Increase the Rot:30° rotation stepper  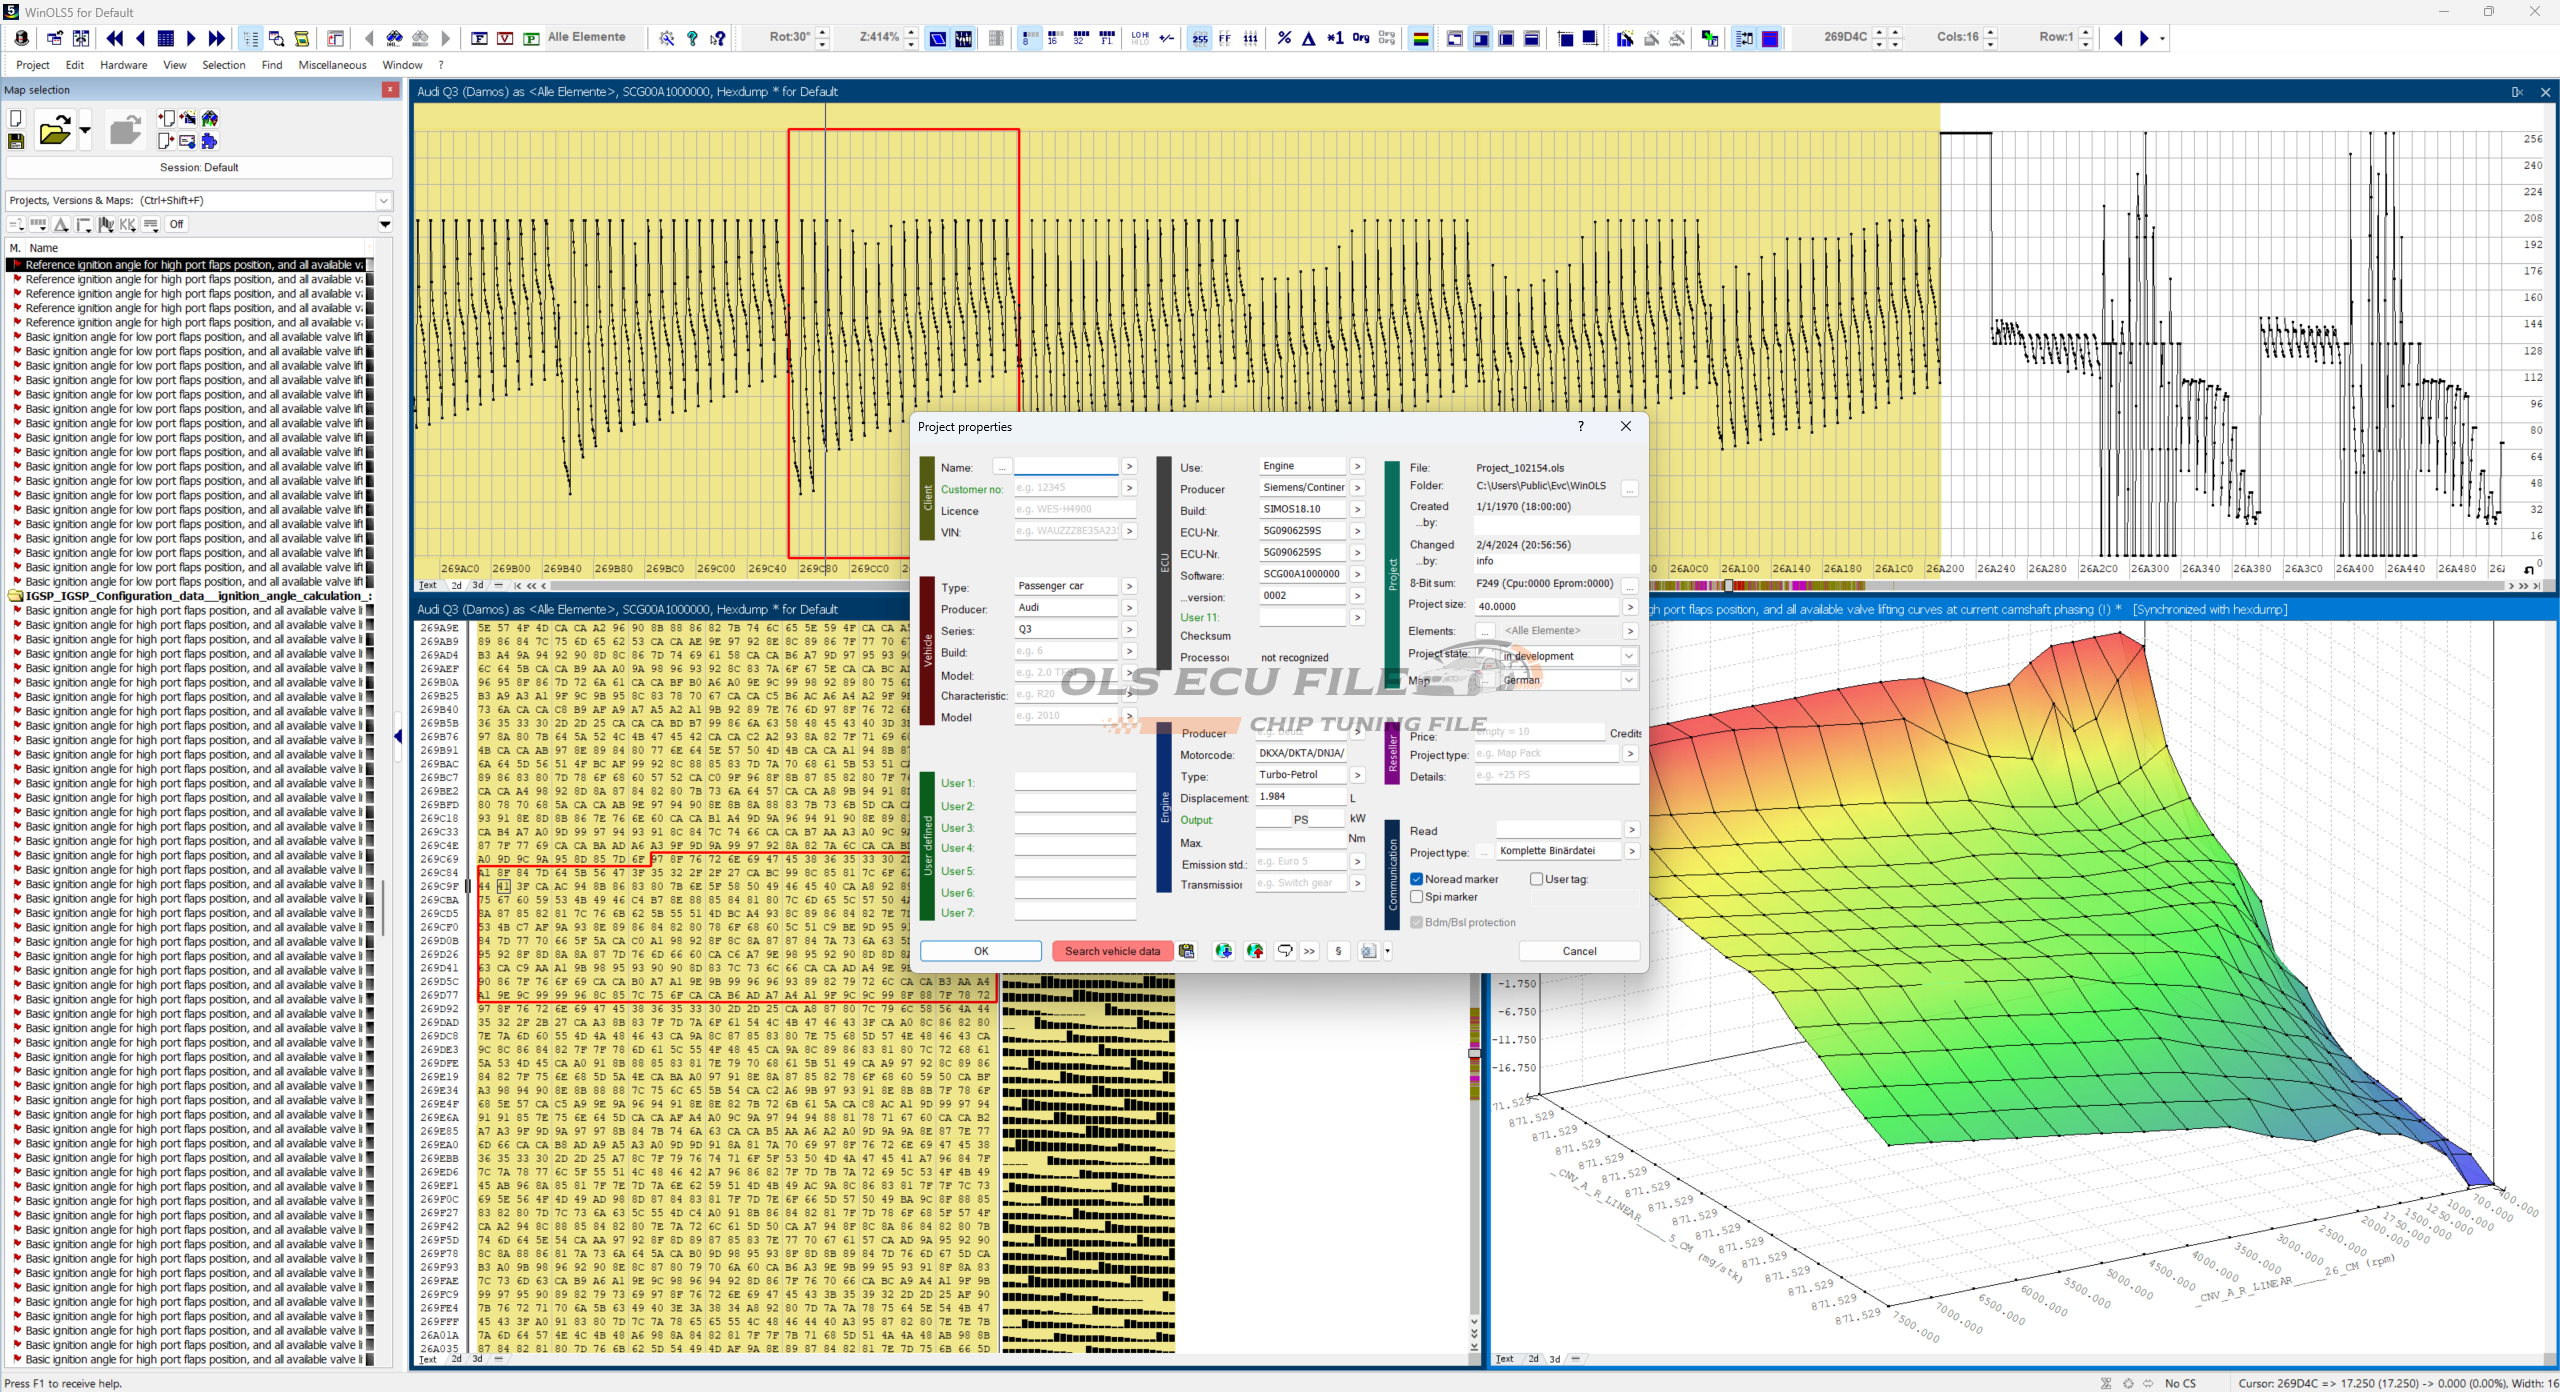click(x=823, y=33)
